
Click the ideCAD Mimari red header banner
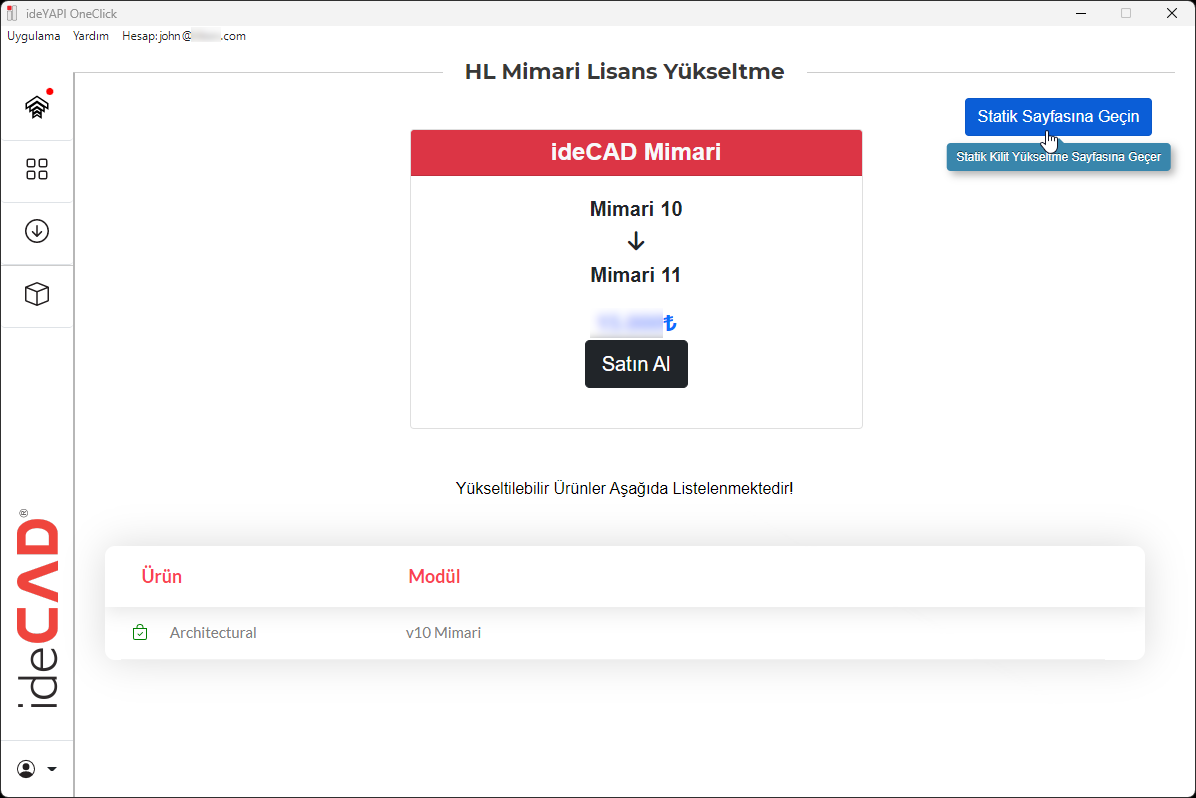pos(636,152)
